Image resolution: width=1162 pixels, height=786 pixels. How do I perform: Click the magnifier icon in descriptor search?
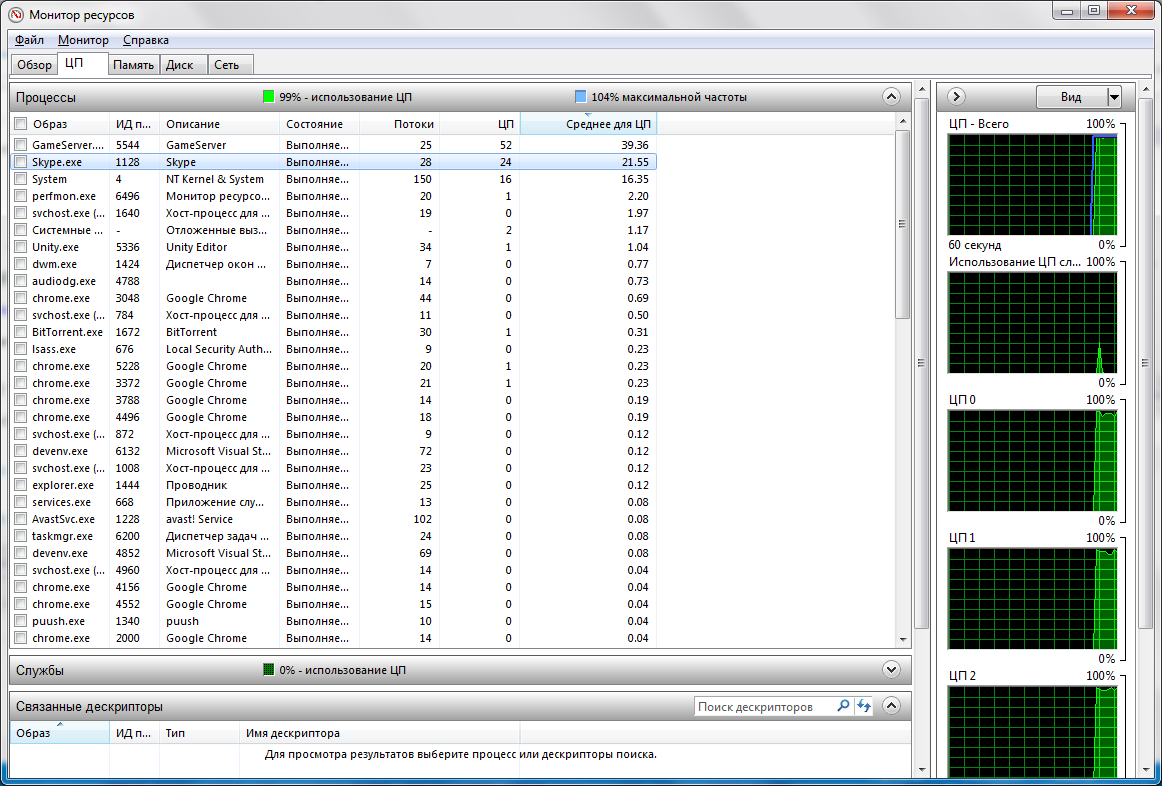pos(843,706)
